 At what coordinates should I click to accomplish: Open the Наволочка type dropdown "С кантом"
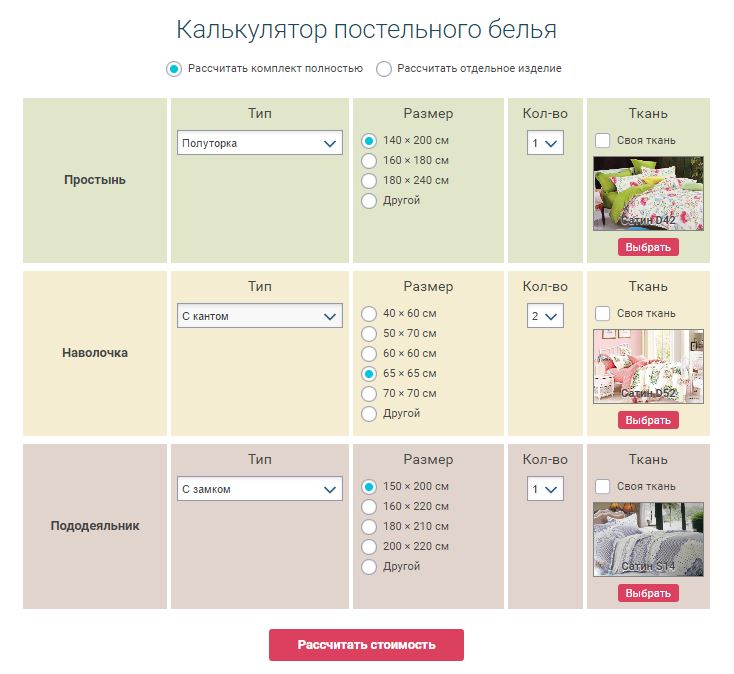pos(260,316)
